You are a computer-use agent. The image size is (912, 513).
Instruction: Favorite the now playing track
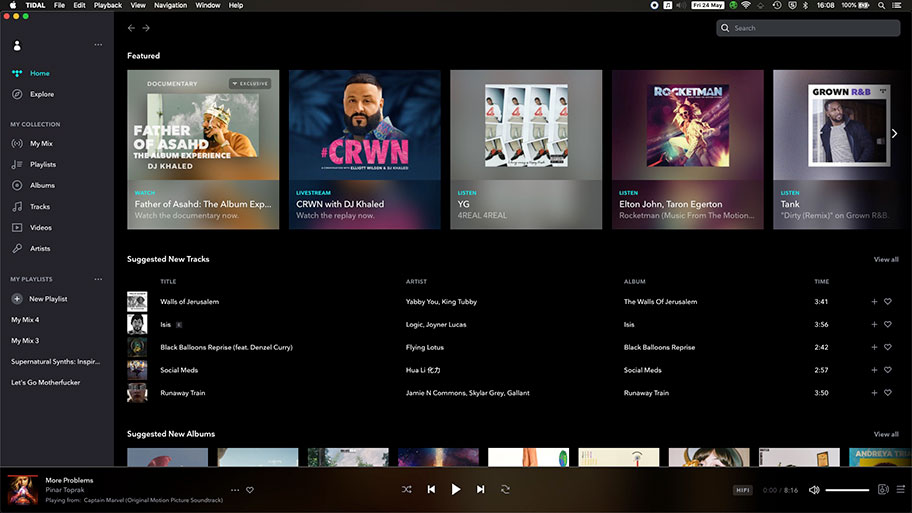pos(250,490)
